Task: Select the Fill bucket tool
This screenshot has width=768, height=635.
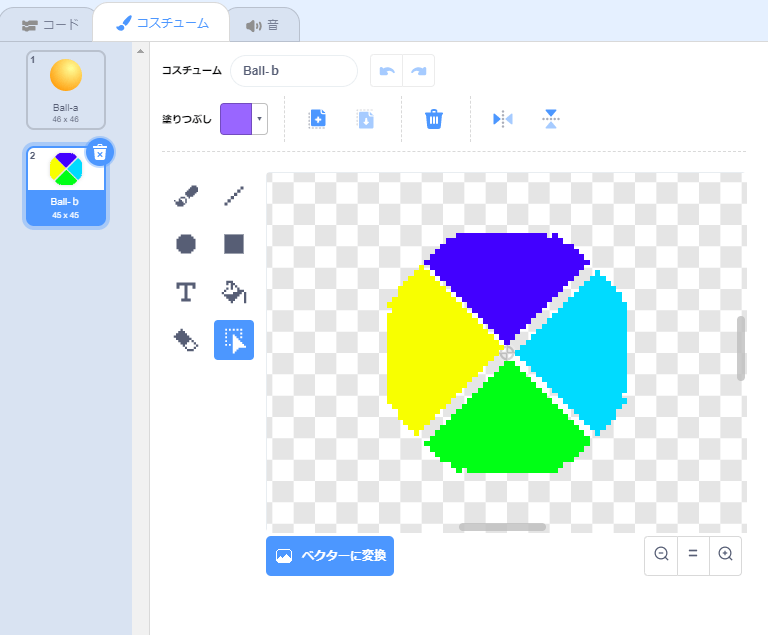Action: pyautogui.click(x=234, y=292)
